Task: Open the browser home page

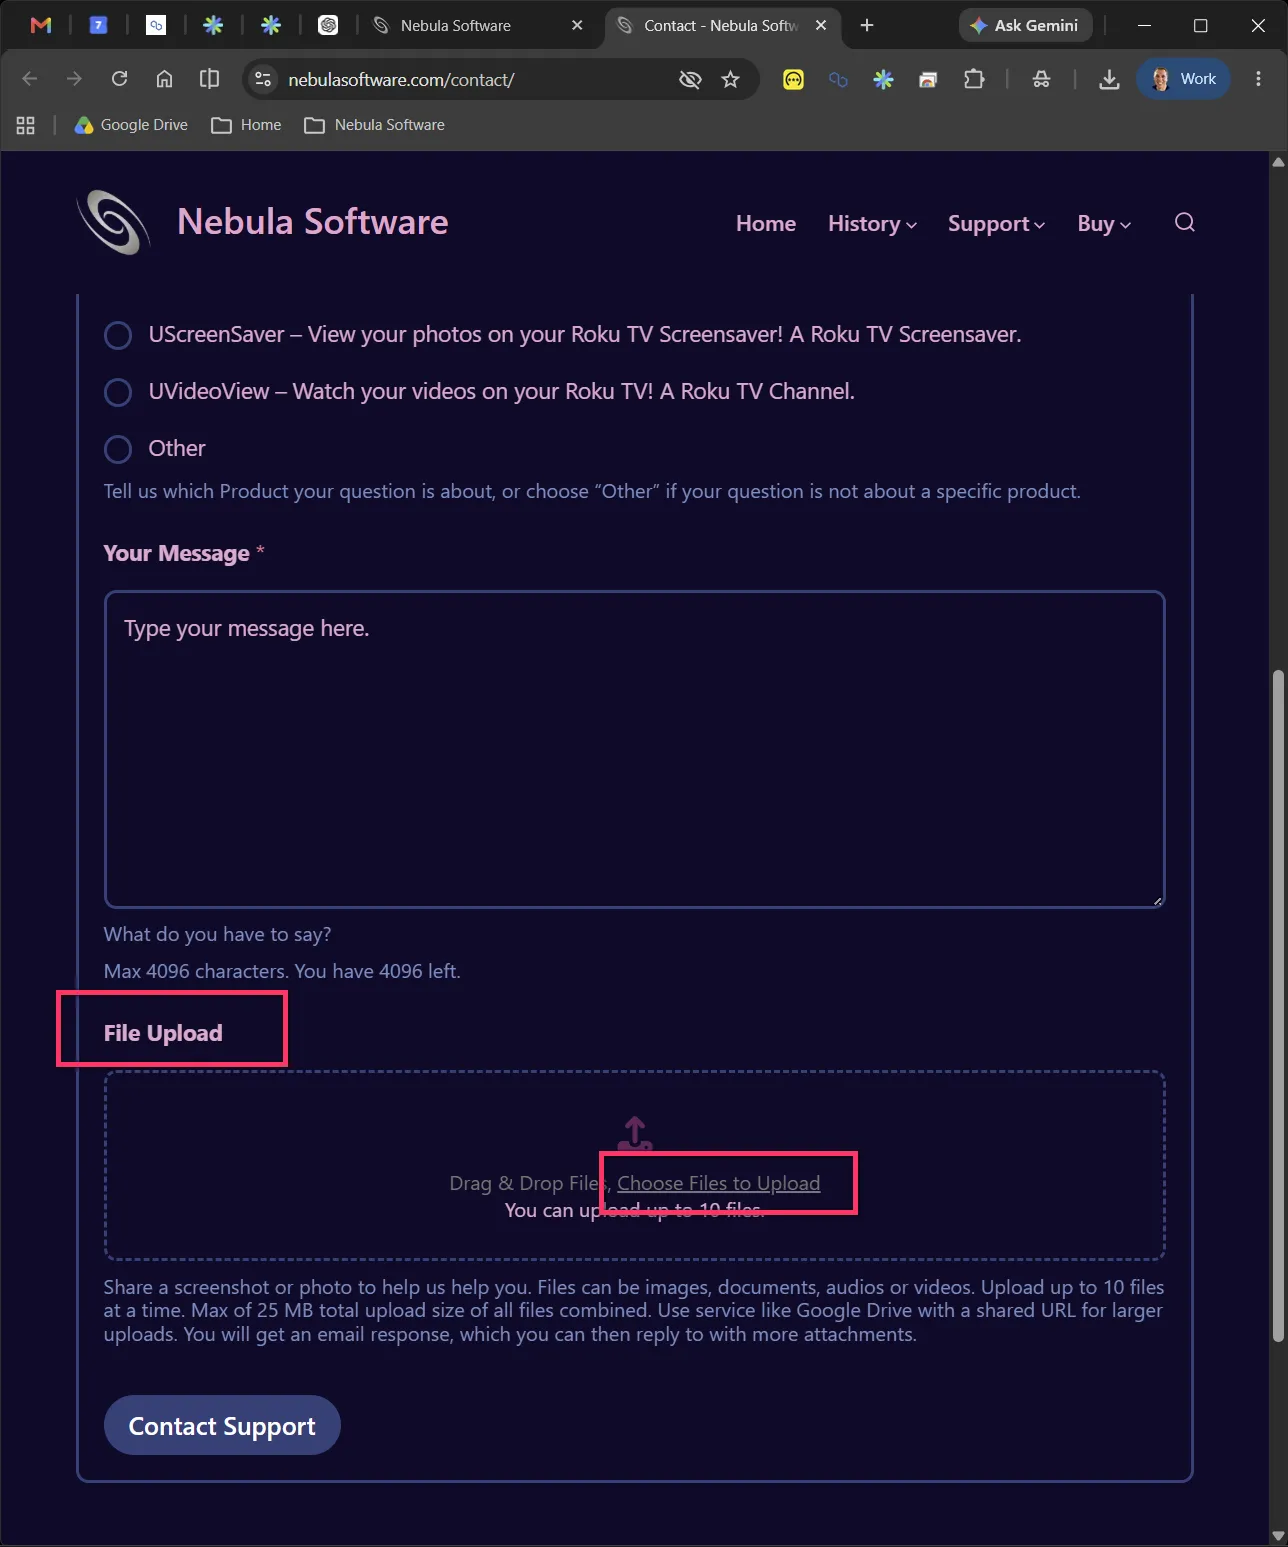Action: (164, 79)
